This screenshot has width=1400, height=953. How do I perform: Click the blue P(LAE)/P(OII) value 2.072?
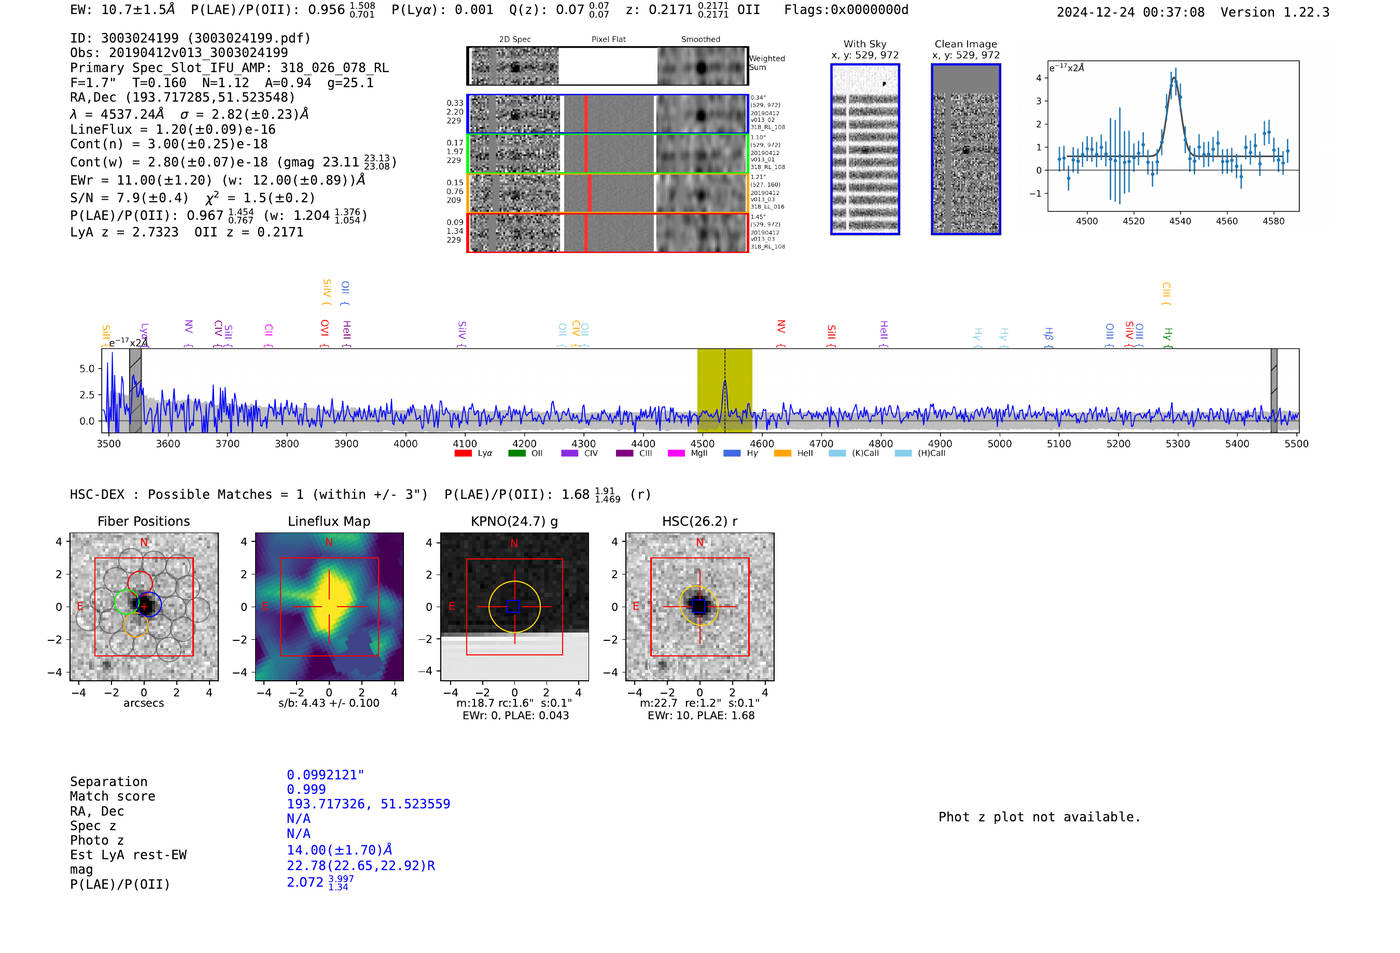pyautogui.click(x=320, y=882)
